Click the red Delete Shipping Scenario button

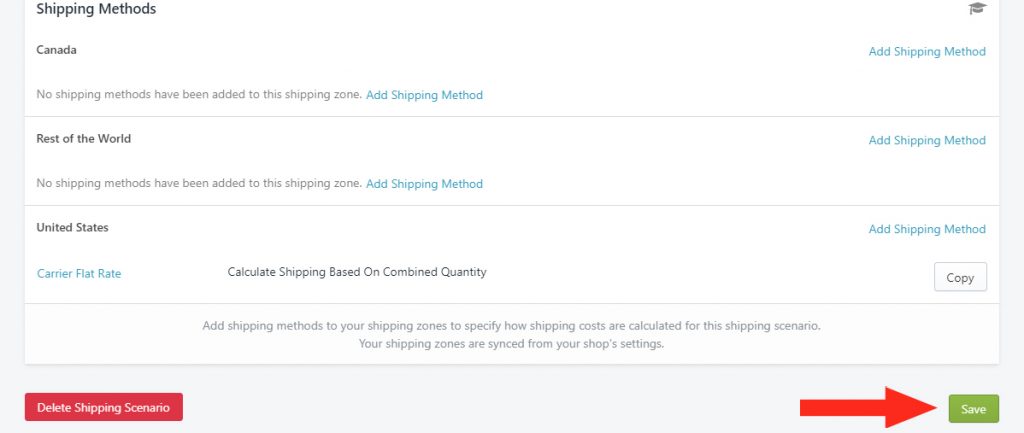(x=104, y=408)
